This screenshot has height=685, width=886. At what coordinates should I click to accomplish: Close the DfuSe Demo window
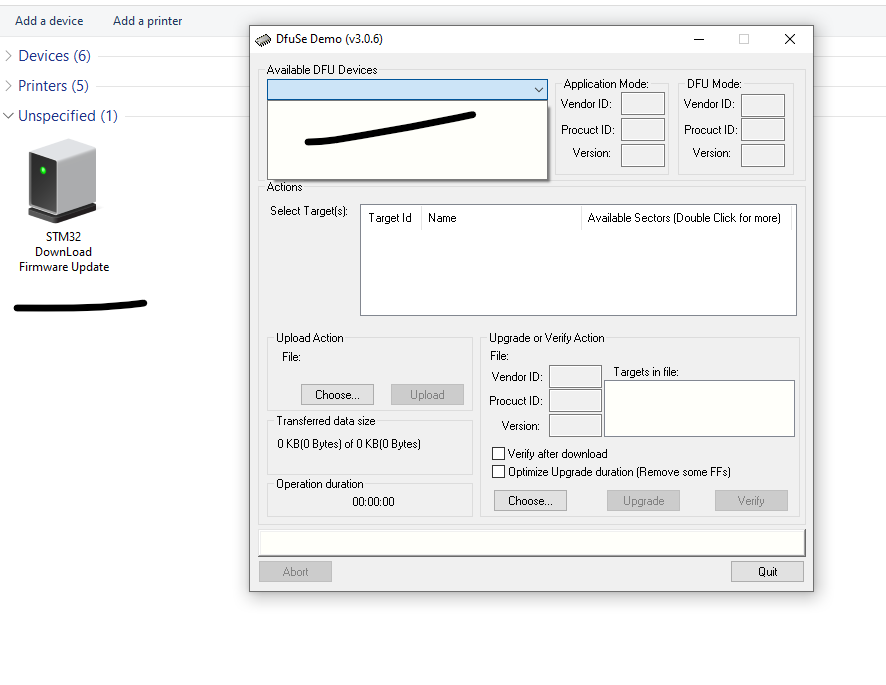pos(790,39)
